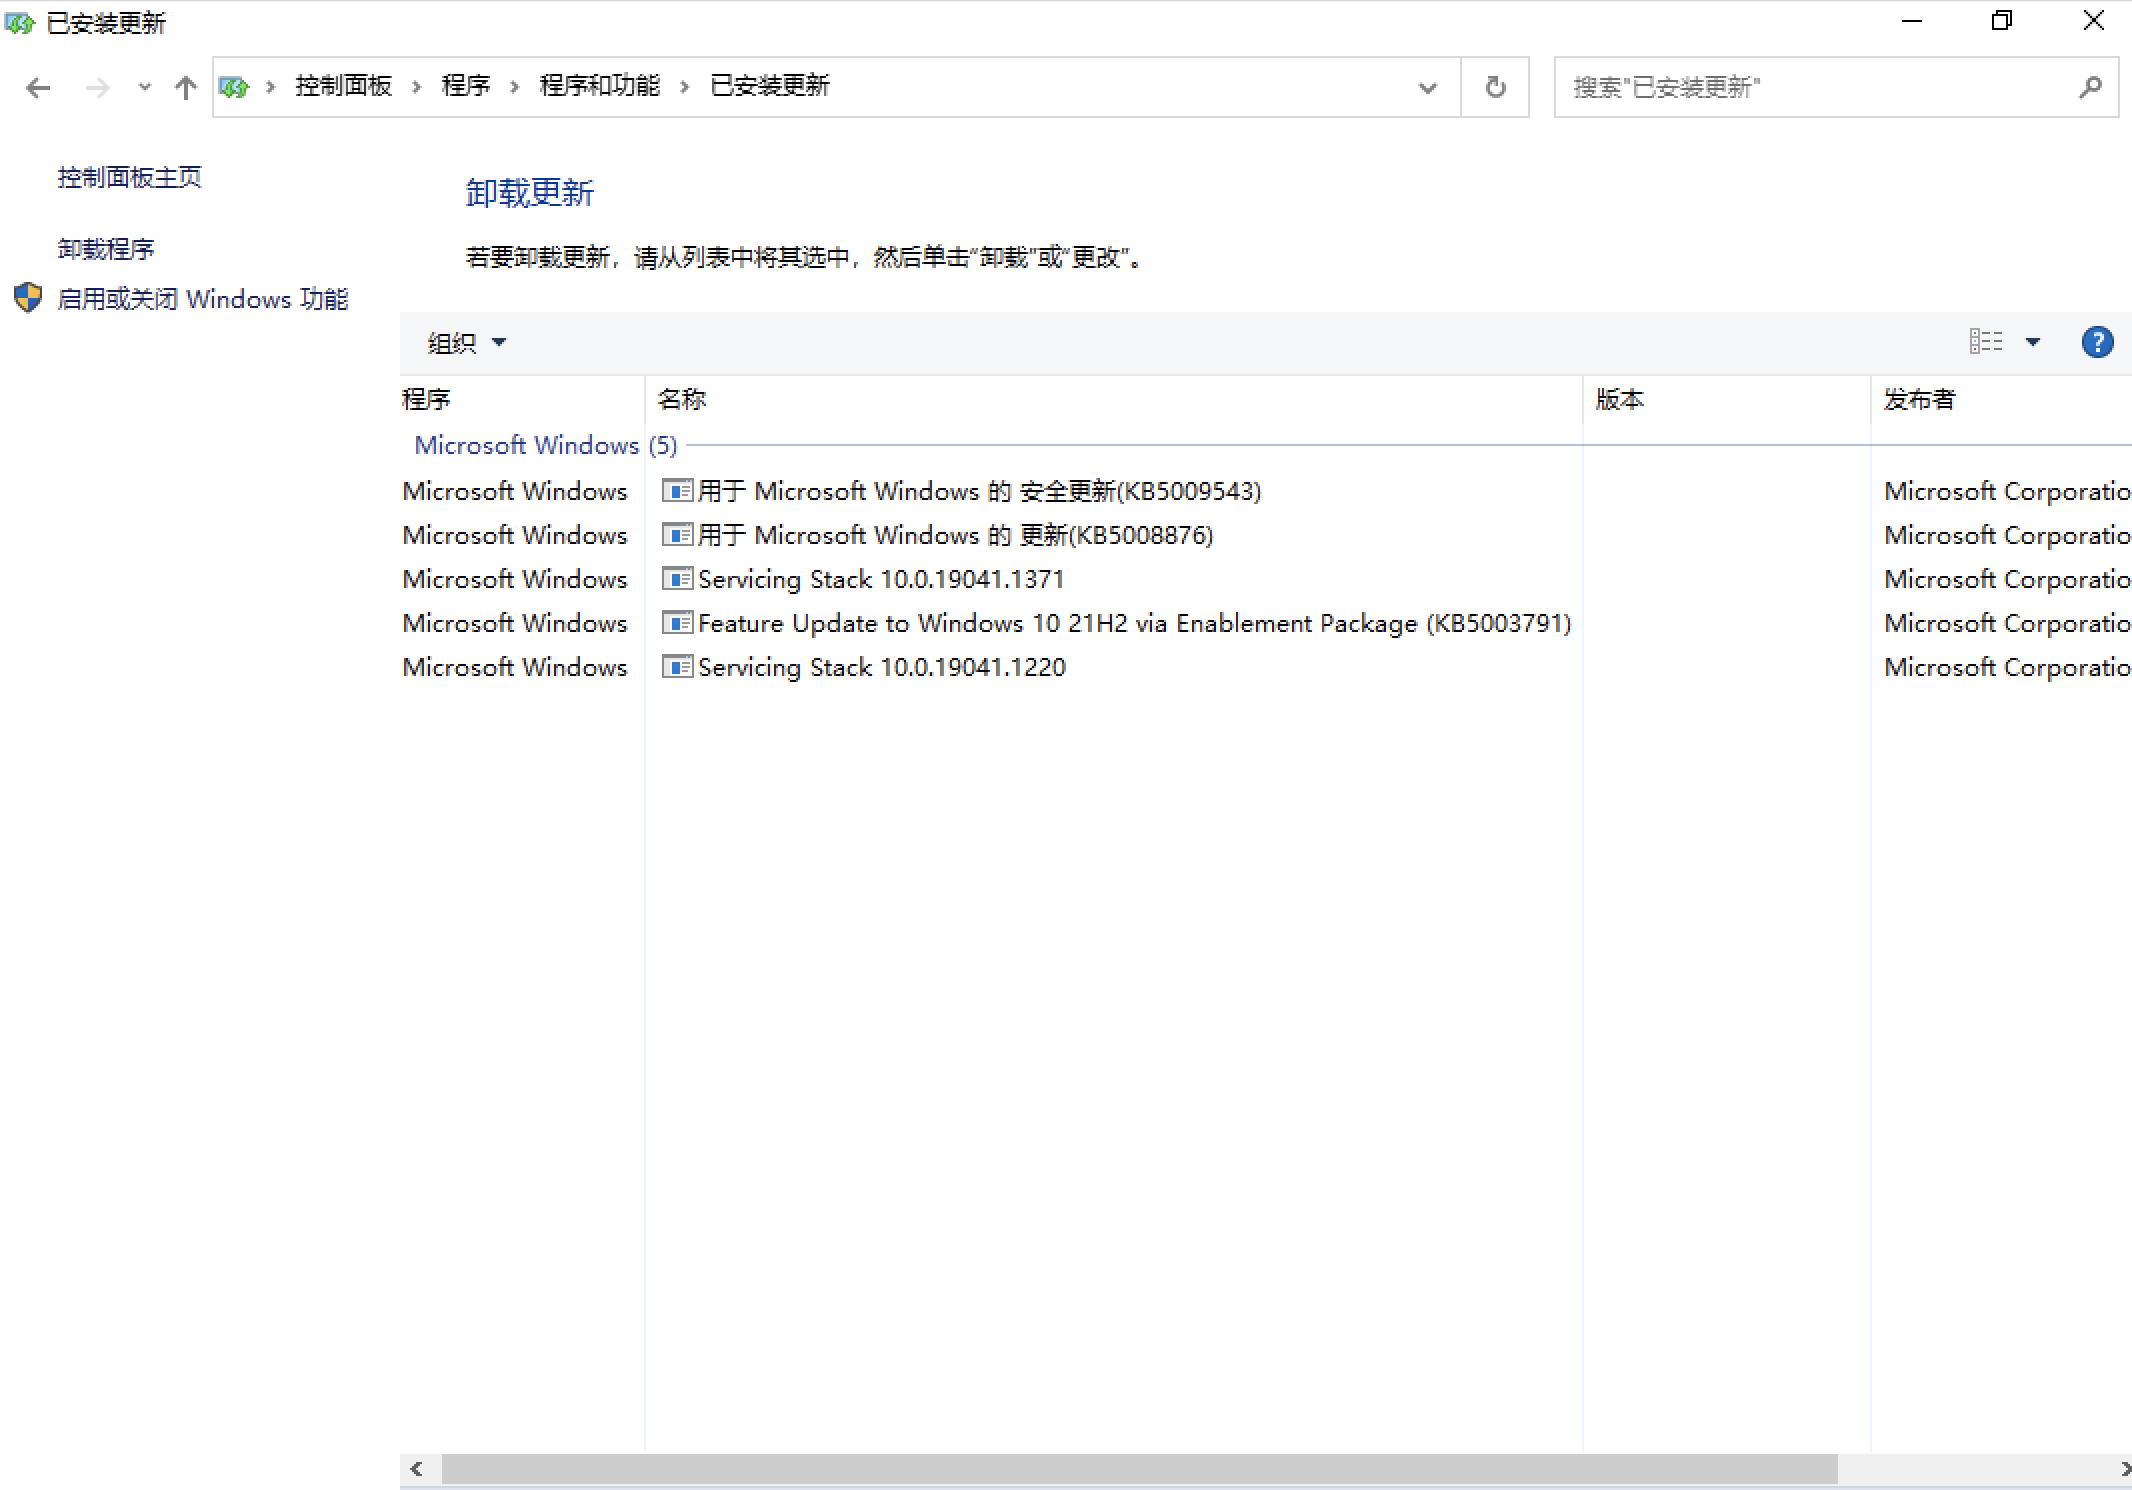
Task: Open the recent locations dropdown arrow
Action: tap(145, 88)
